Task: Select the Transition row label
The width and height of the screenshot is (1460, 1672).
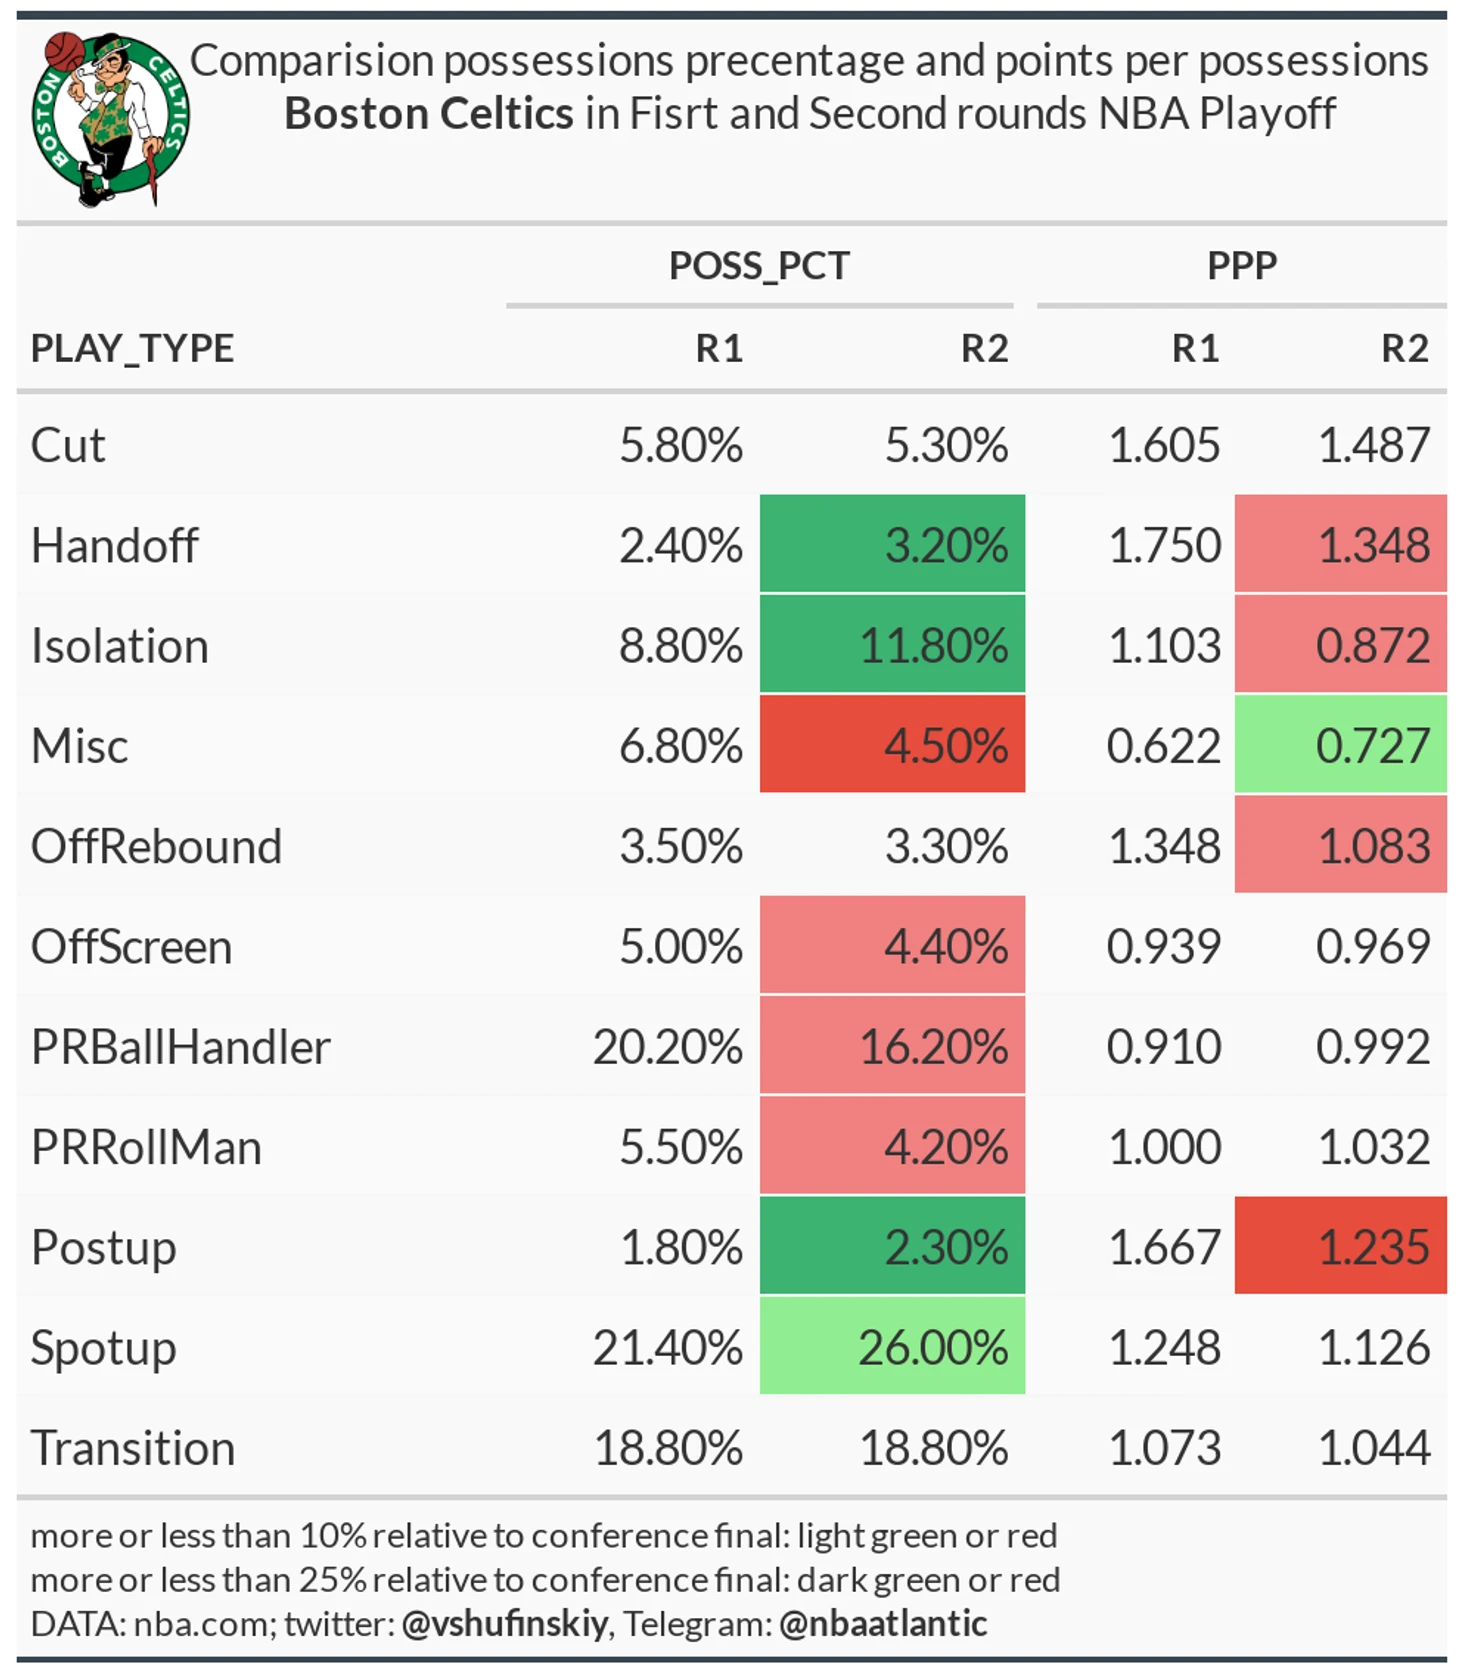Action: click(x=133, y=1447)
